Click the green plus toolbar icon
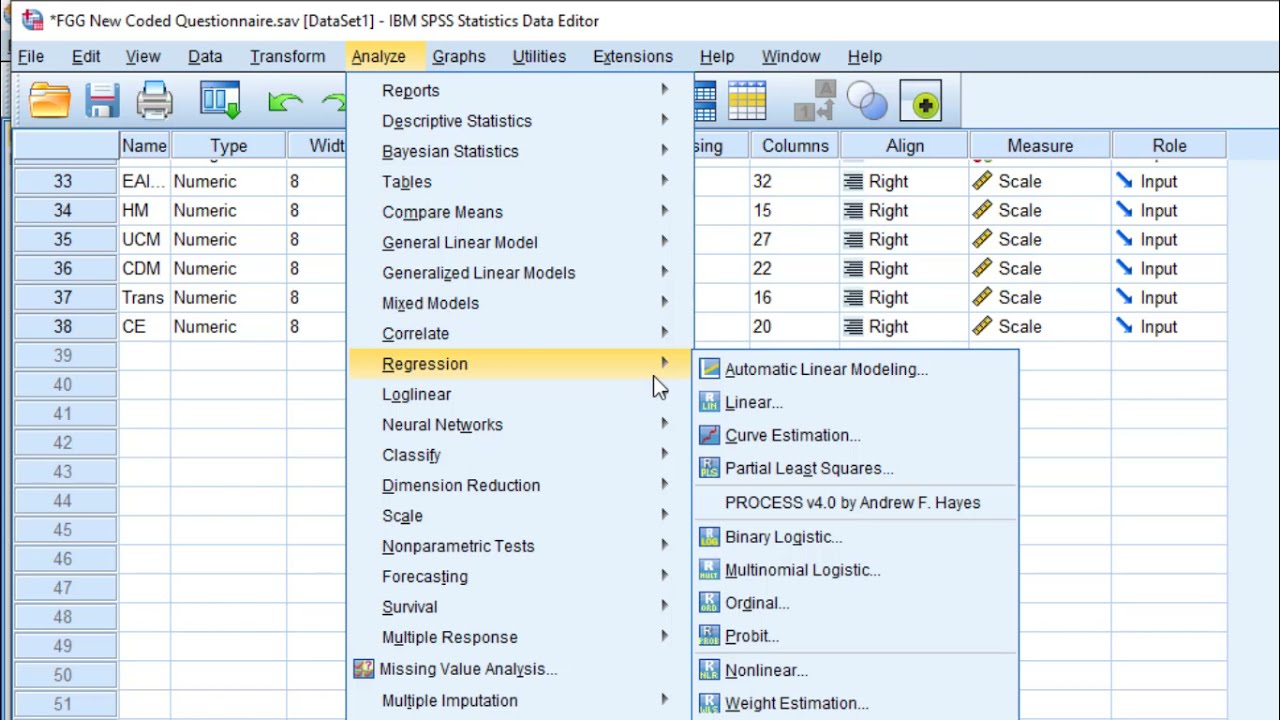Screen dimensions: 1280x720 click(921, 101)
